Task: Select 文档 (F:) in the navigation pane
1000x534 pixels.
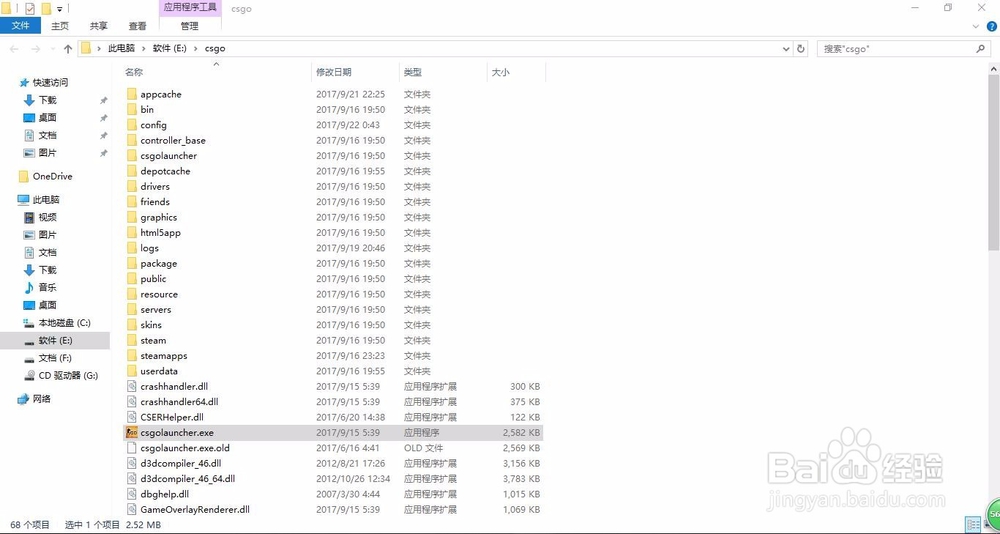Action: [x=55, y=358]
